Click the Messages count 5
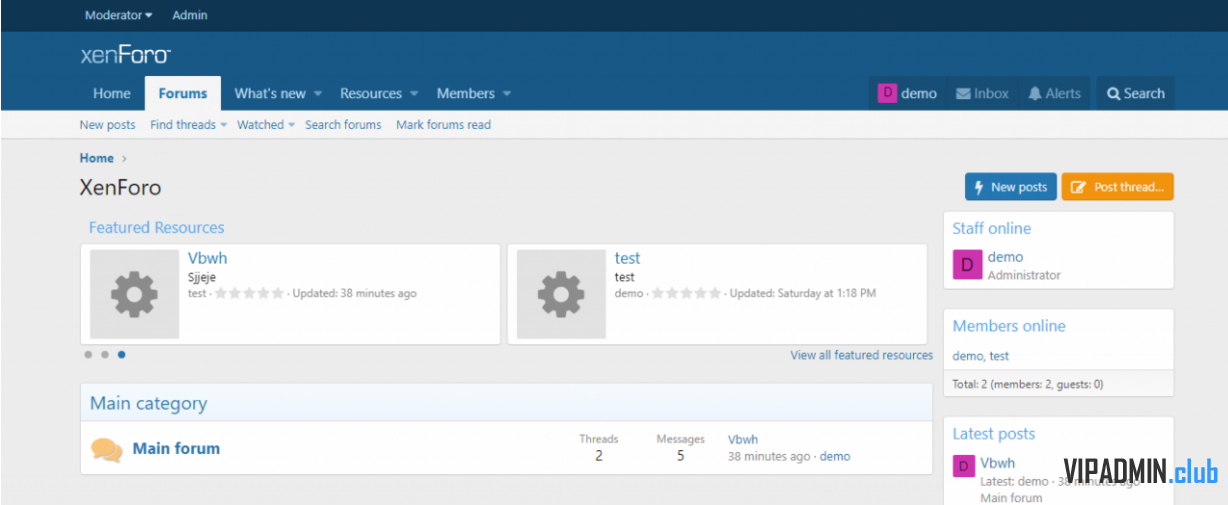Screen dimensions: 1228x505 pos(680,456)
